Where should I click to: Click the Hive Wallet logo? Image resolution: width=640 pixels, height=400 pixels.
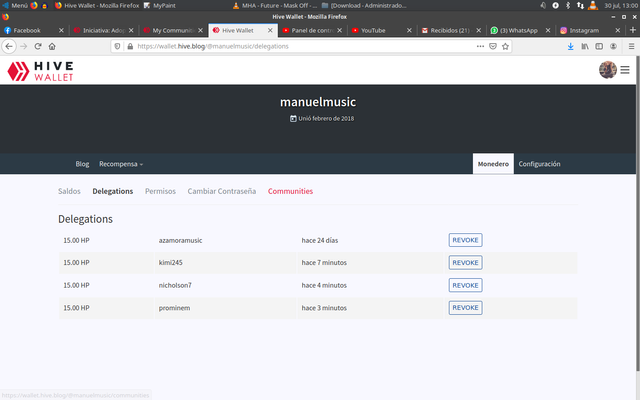tap(40, 71)
